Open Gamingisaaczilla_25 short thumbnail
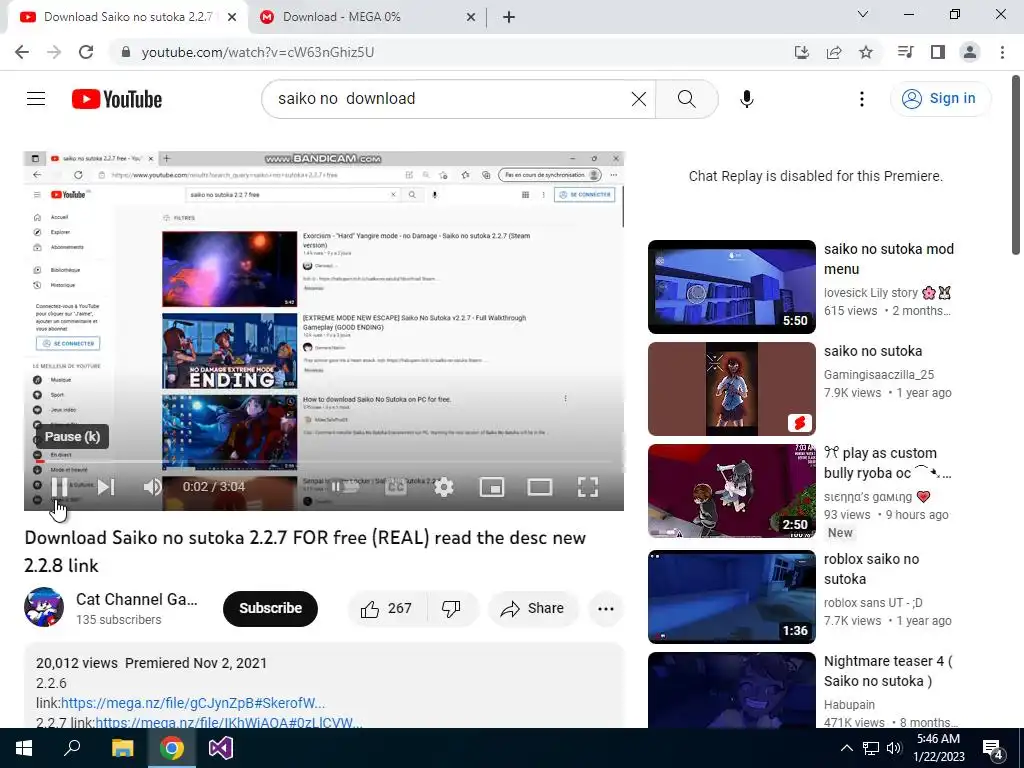 coord(731,389)
